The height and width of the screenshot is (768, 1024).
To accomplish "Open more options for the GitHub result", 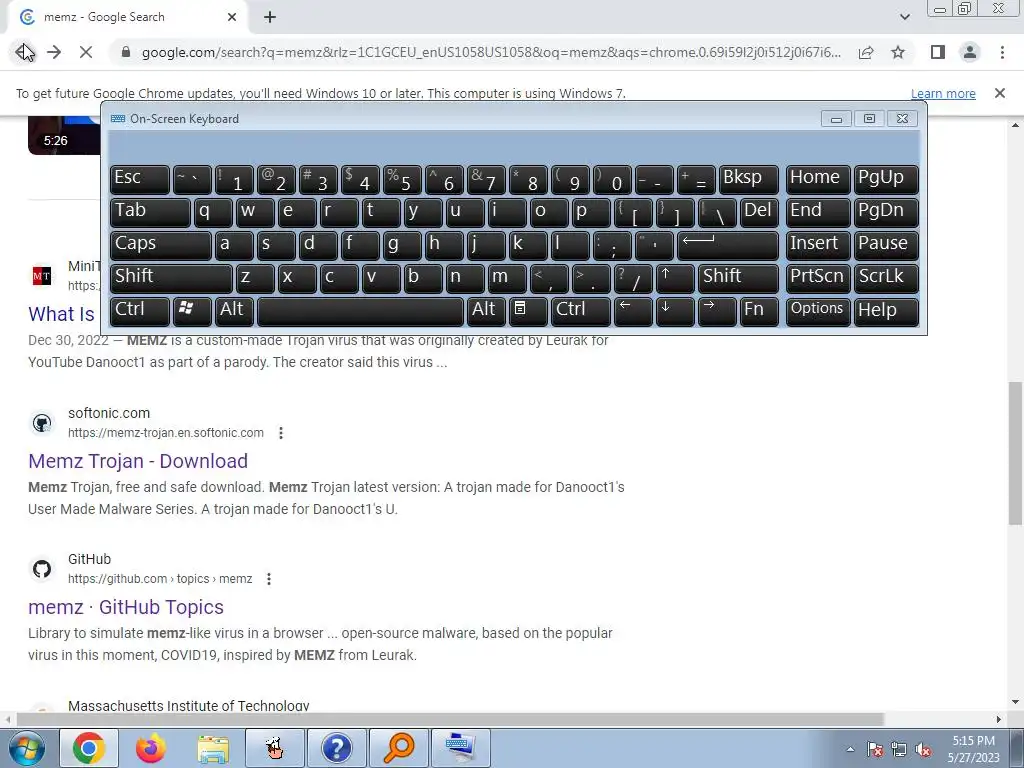I will click(268, 579).
